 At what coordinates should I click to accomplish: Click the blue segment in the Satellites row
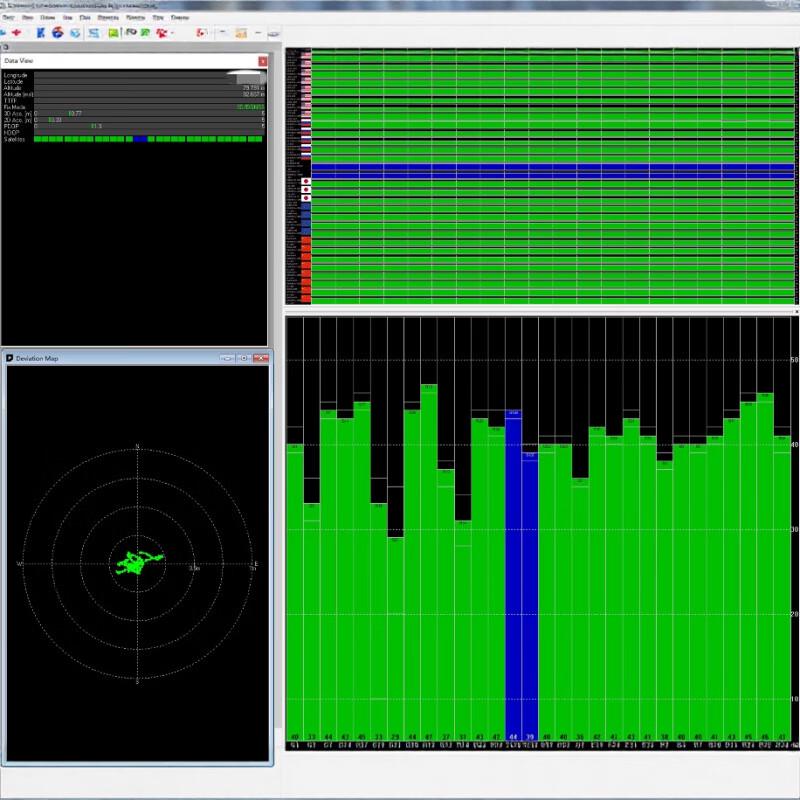coord(140,139)
